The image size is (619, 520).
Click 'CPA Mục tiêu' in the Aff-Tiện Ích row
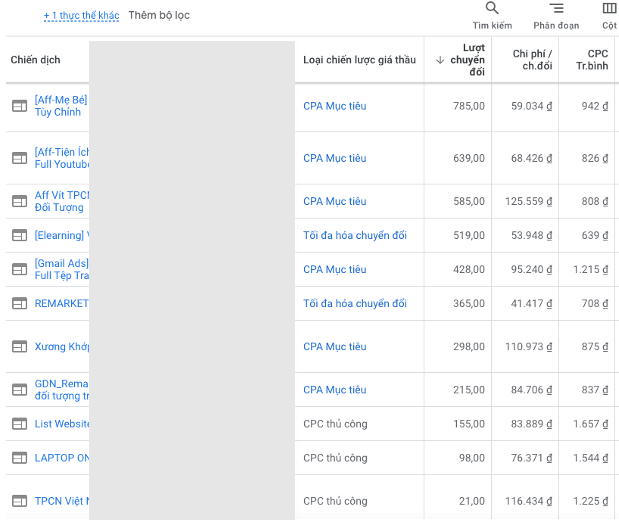coord(335,158)
